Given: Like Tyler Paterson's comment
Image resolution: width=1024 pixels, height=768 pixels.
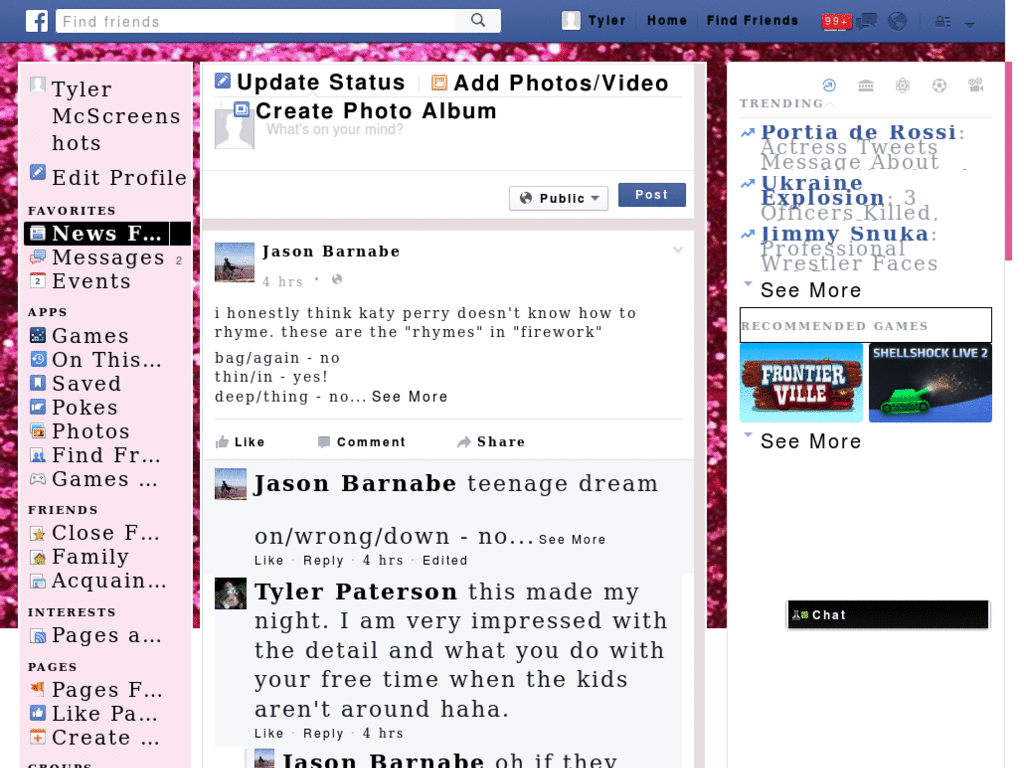Looking at the screenshot, I should [268, 733].
